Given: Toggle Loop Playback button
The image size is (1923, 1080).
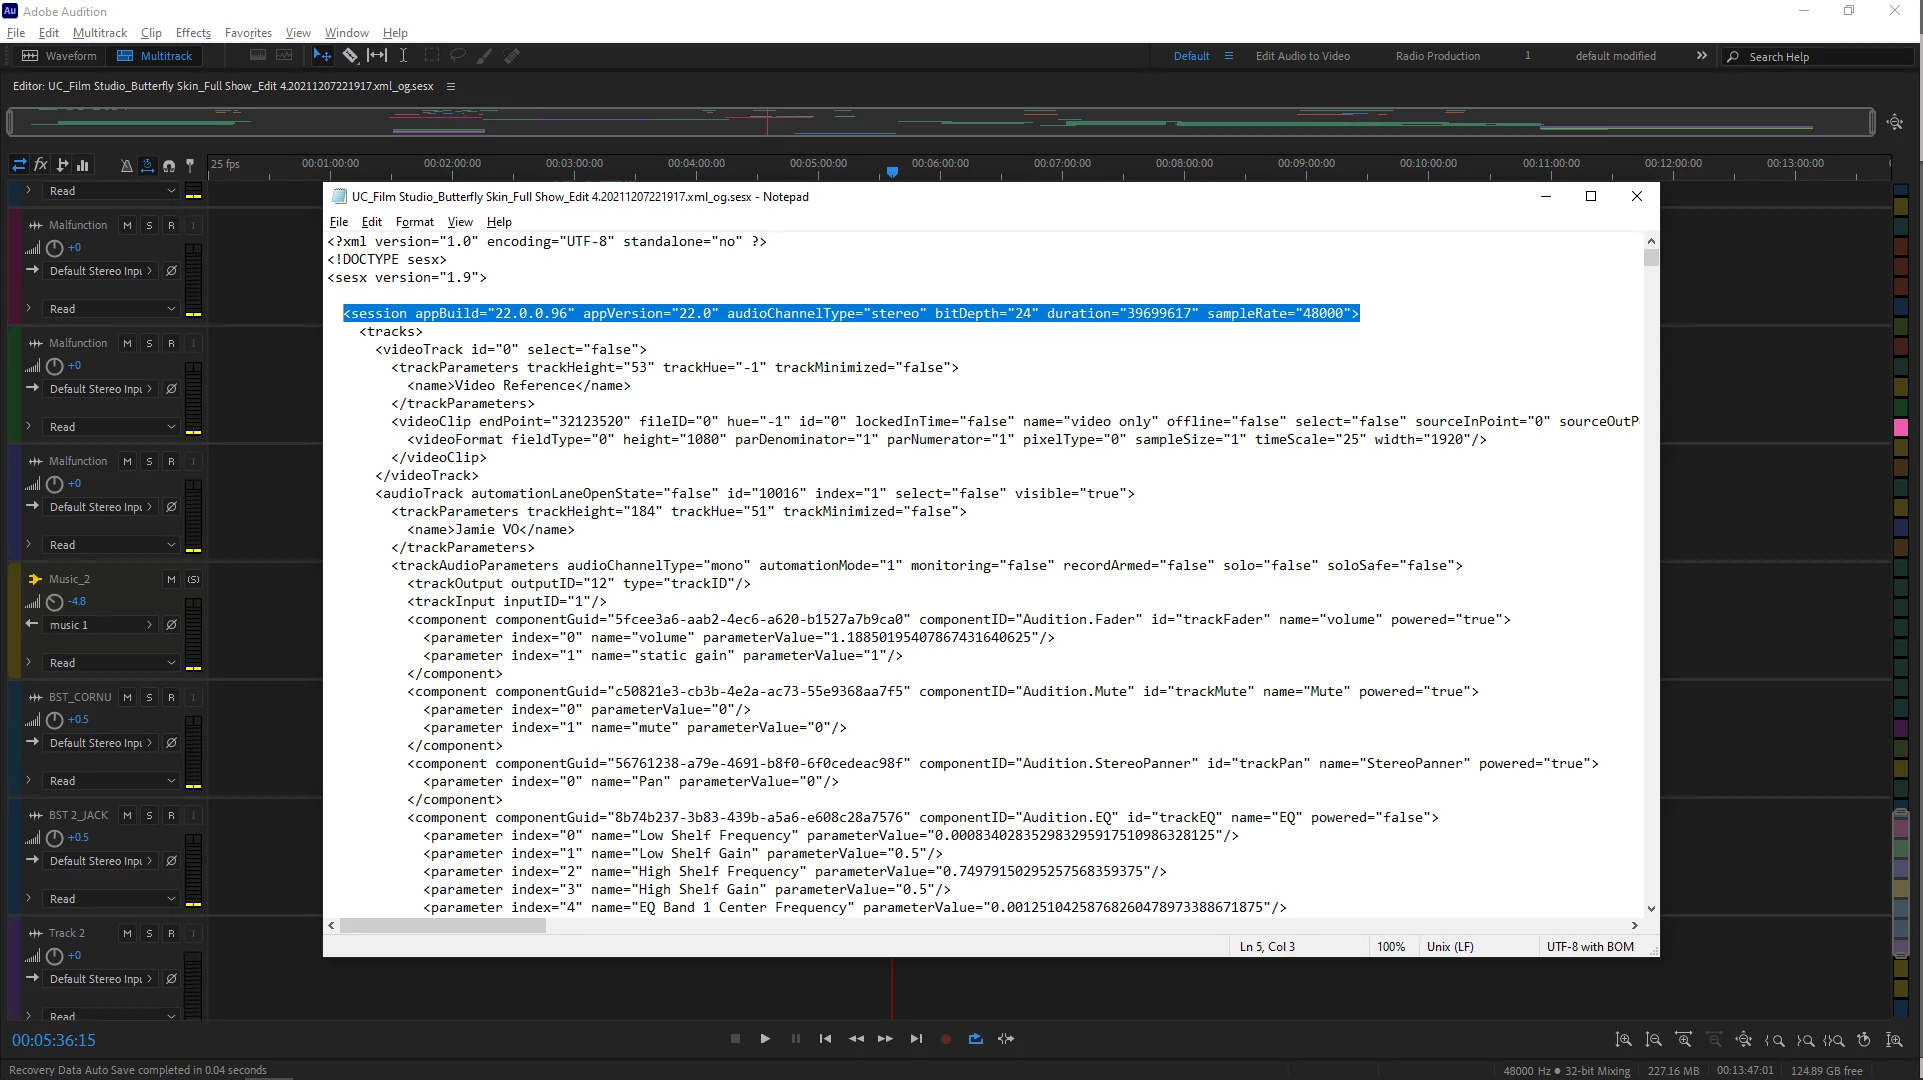Looking at the screenshot, I should [x=975, y=1039].
